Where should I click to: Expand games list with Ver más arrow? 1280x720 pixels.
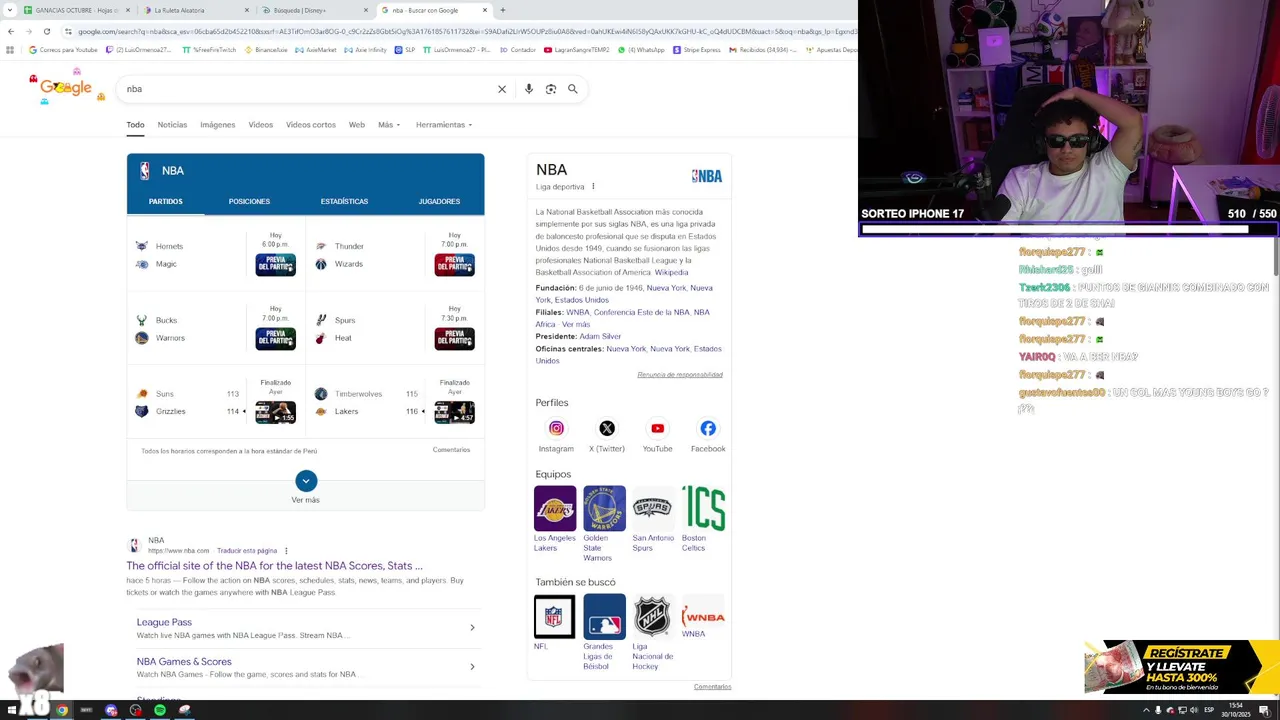tap(306, 481)
